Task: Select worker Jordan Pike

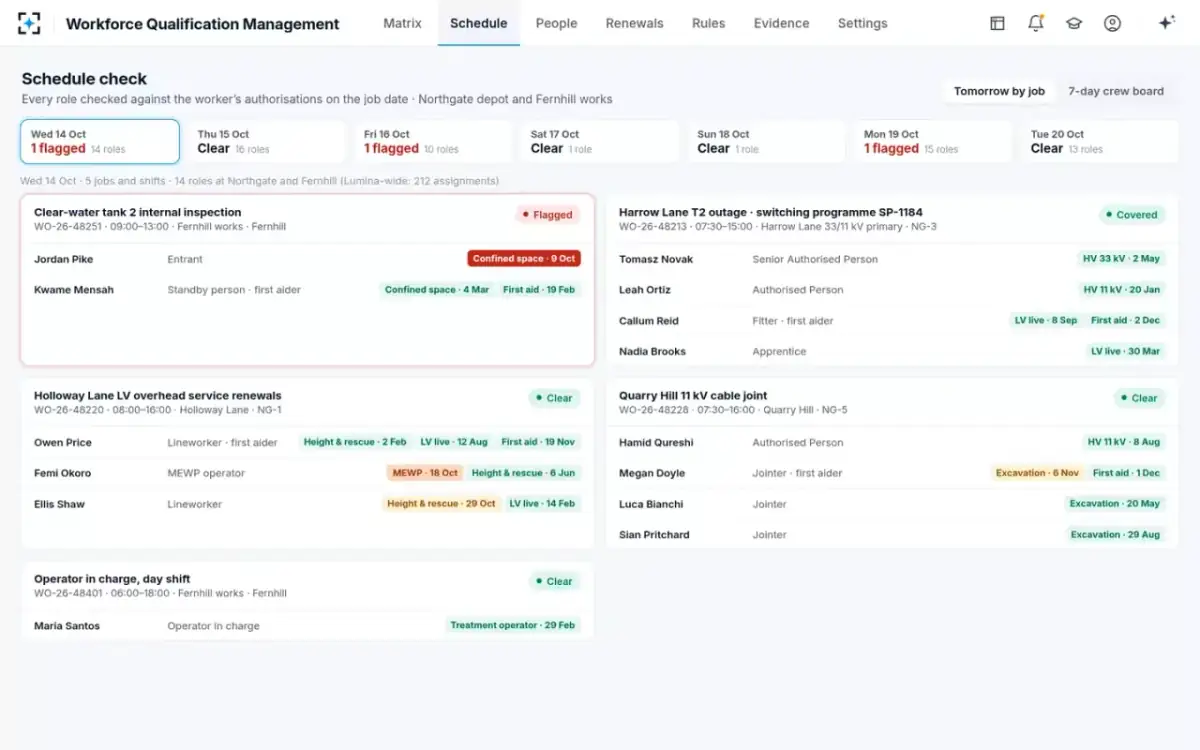Action: tap(63, 259)
